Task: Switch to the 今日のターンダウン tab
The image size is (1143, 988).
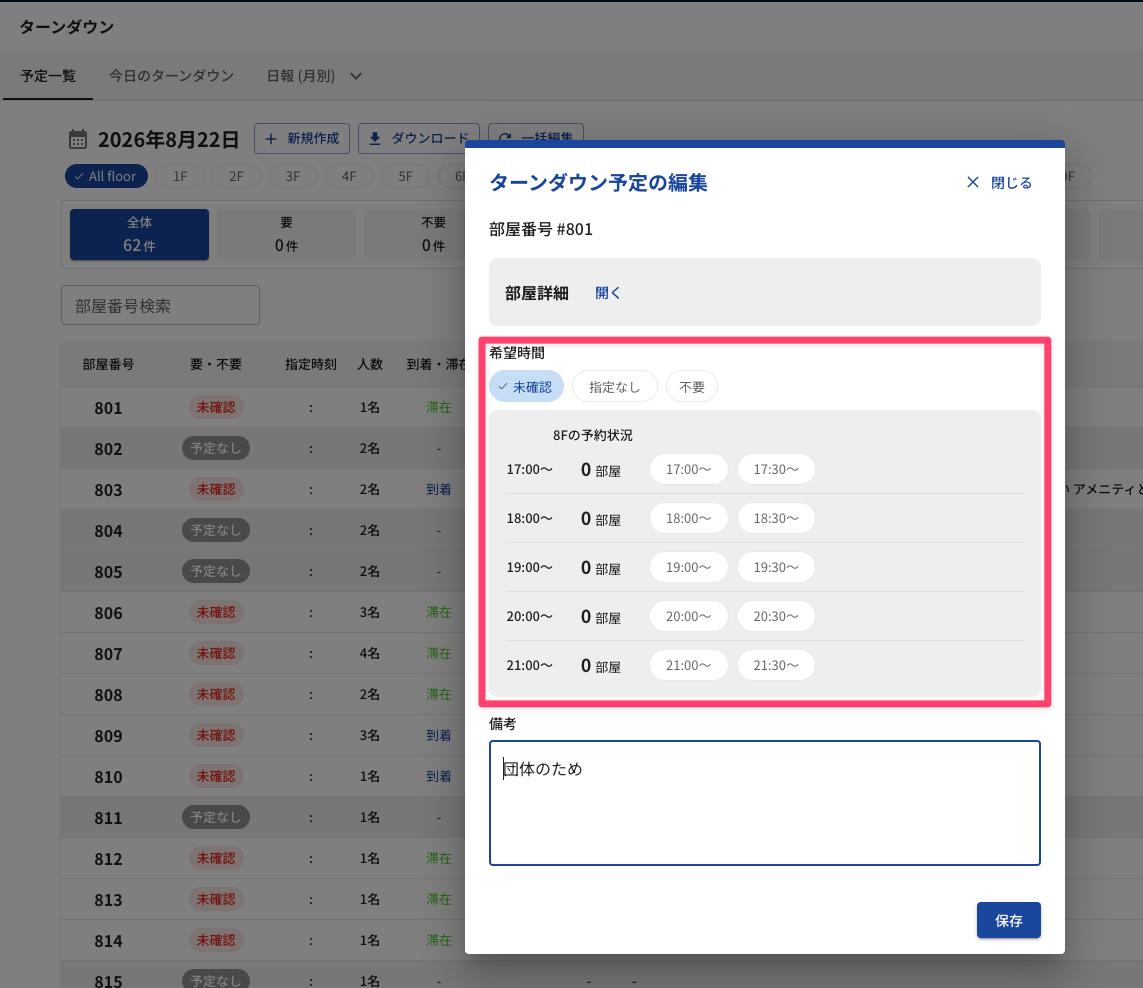Action: [171, 76]
